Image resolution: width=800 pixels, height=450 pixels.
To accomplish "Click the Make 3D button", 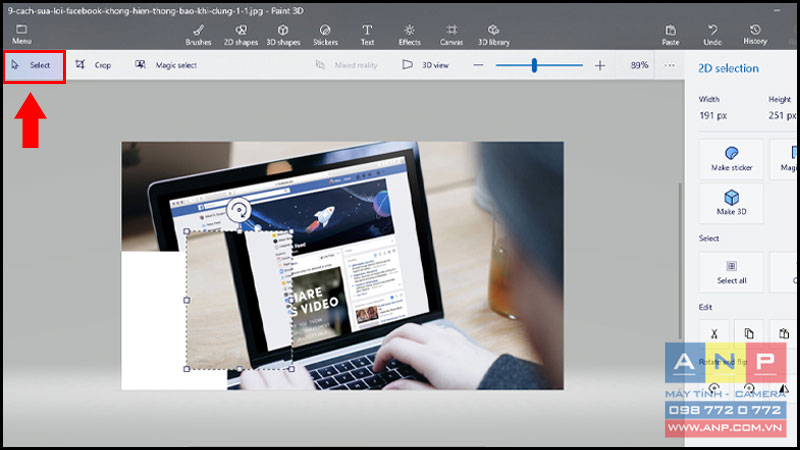I will tap(731, 203).
